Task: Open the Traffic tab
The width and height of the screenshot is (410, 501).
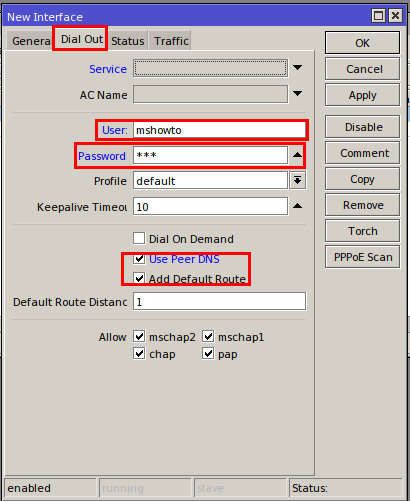Action: (x=170, y=41)
